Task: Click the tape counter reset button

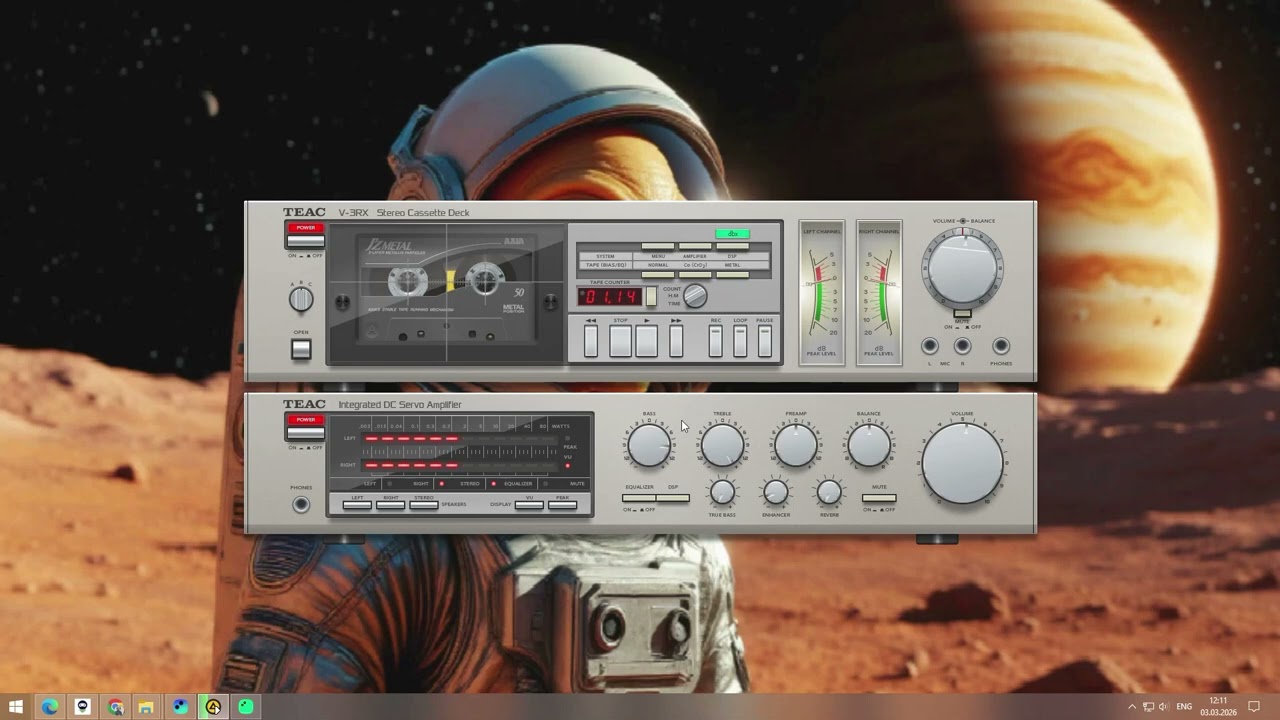Action: pyautogui.click(x=651, y=296)
